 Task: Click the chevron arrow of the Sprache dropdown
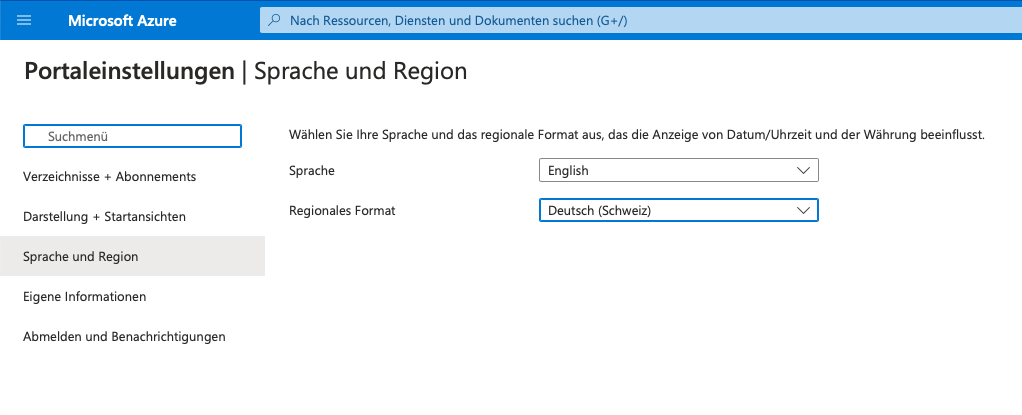pyautogui.click(x=803, y=171)
